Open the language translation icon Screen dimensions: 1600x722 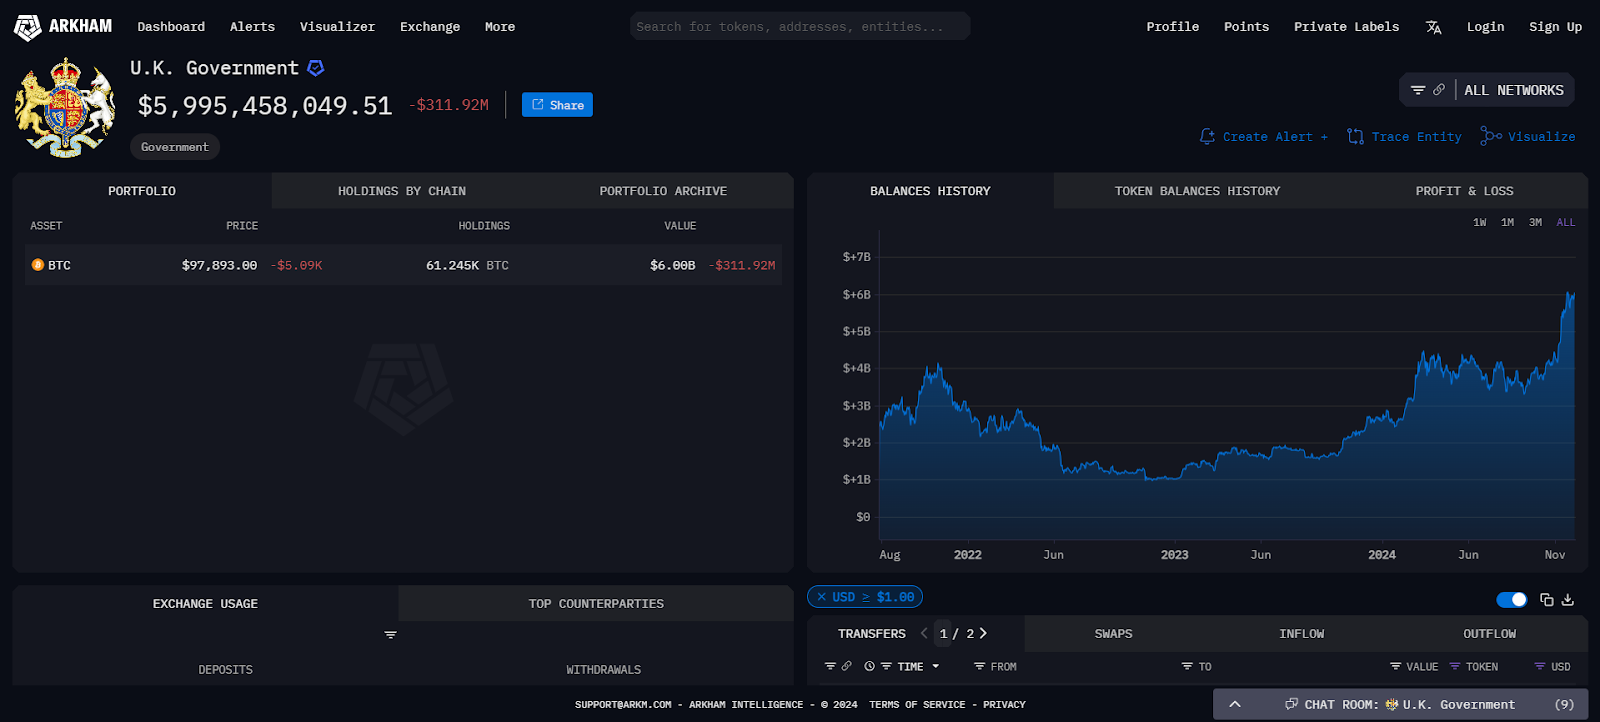(1433, 27)
